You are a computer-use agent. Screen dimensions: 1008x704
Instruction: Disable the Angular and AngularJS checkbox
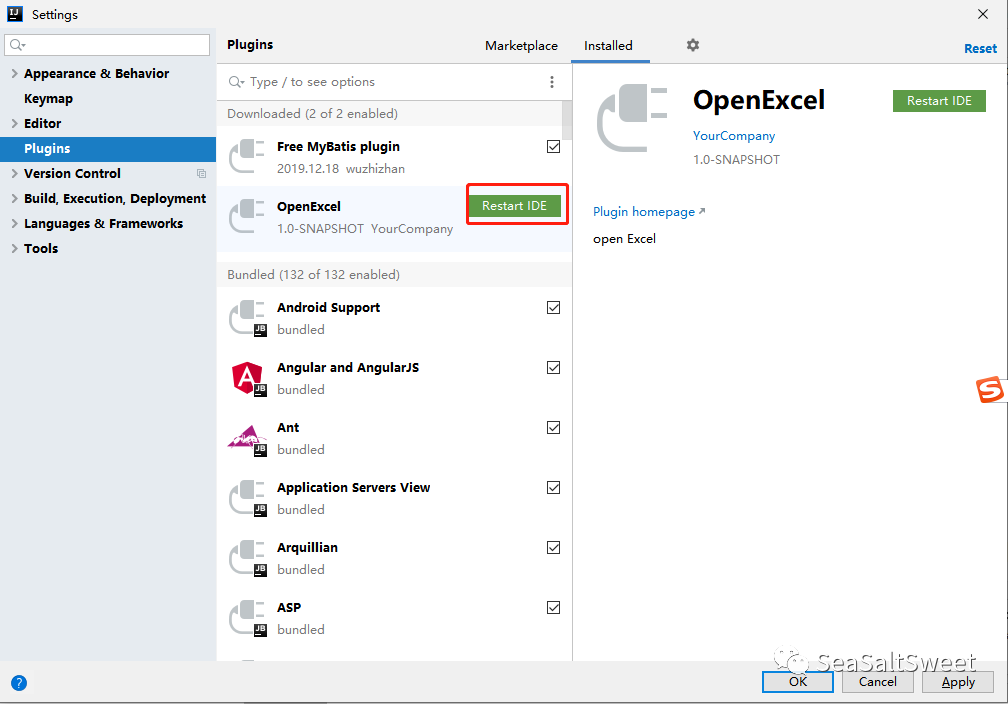554,367
